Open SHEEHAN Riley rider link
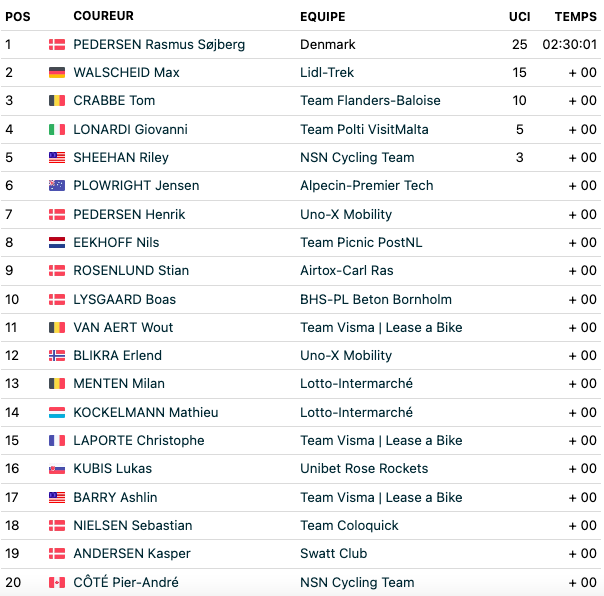Viewport: 604px width, 596px height. 121,158
